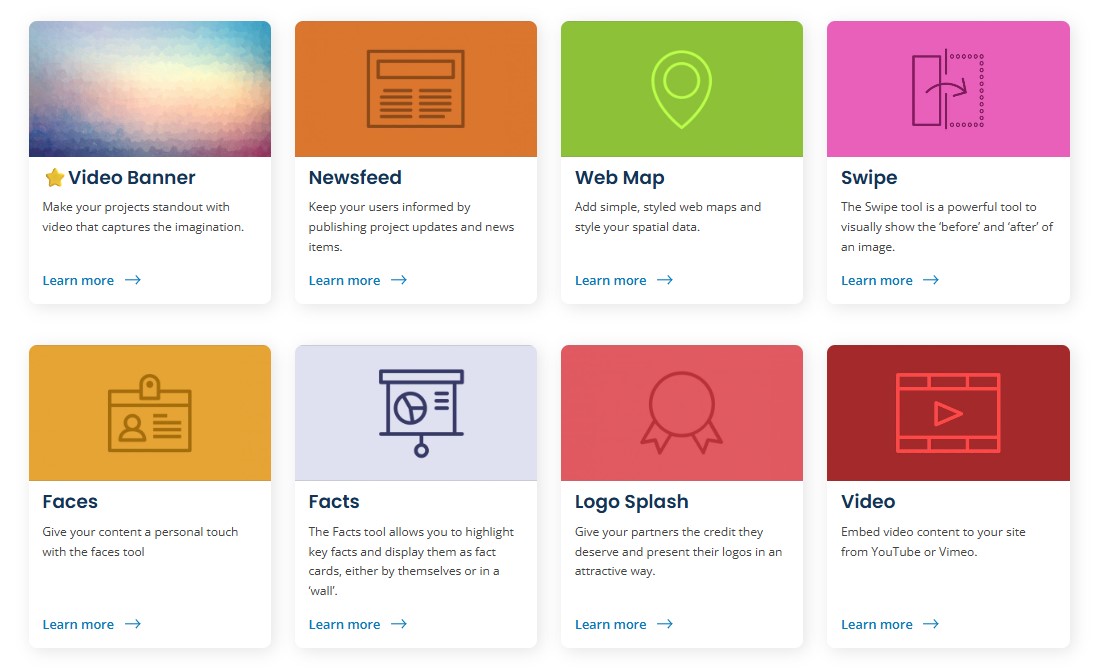
Task: Click the arrow icon next to Swipe's Learn more
Action: tap(930, 280)
